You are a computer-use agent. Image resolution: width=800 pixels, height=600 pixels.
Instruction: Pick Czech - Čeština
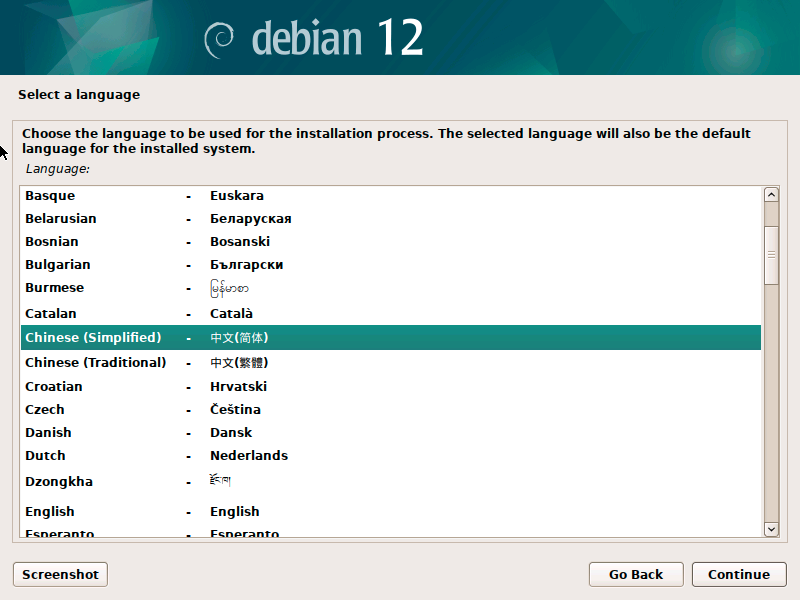pos(391,410)
